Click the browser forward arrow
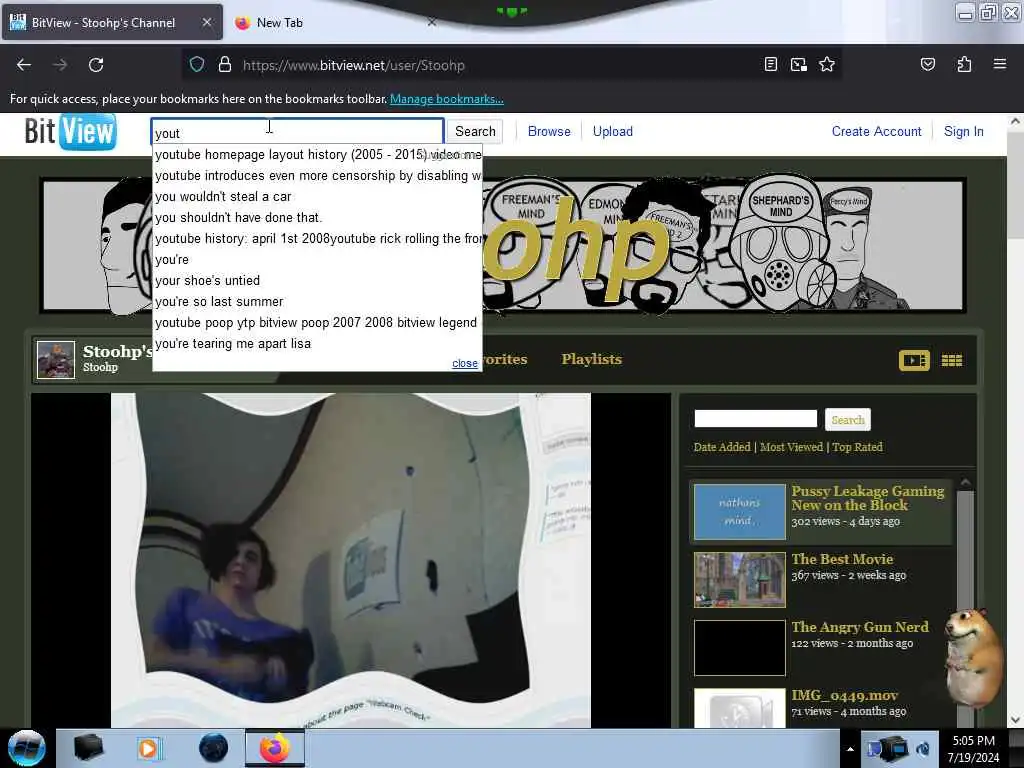This screenshot has width=1024, height=768. pos(60,65)
